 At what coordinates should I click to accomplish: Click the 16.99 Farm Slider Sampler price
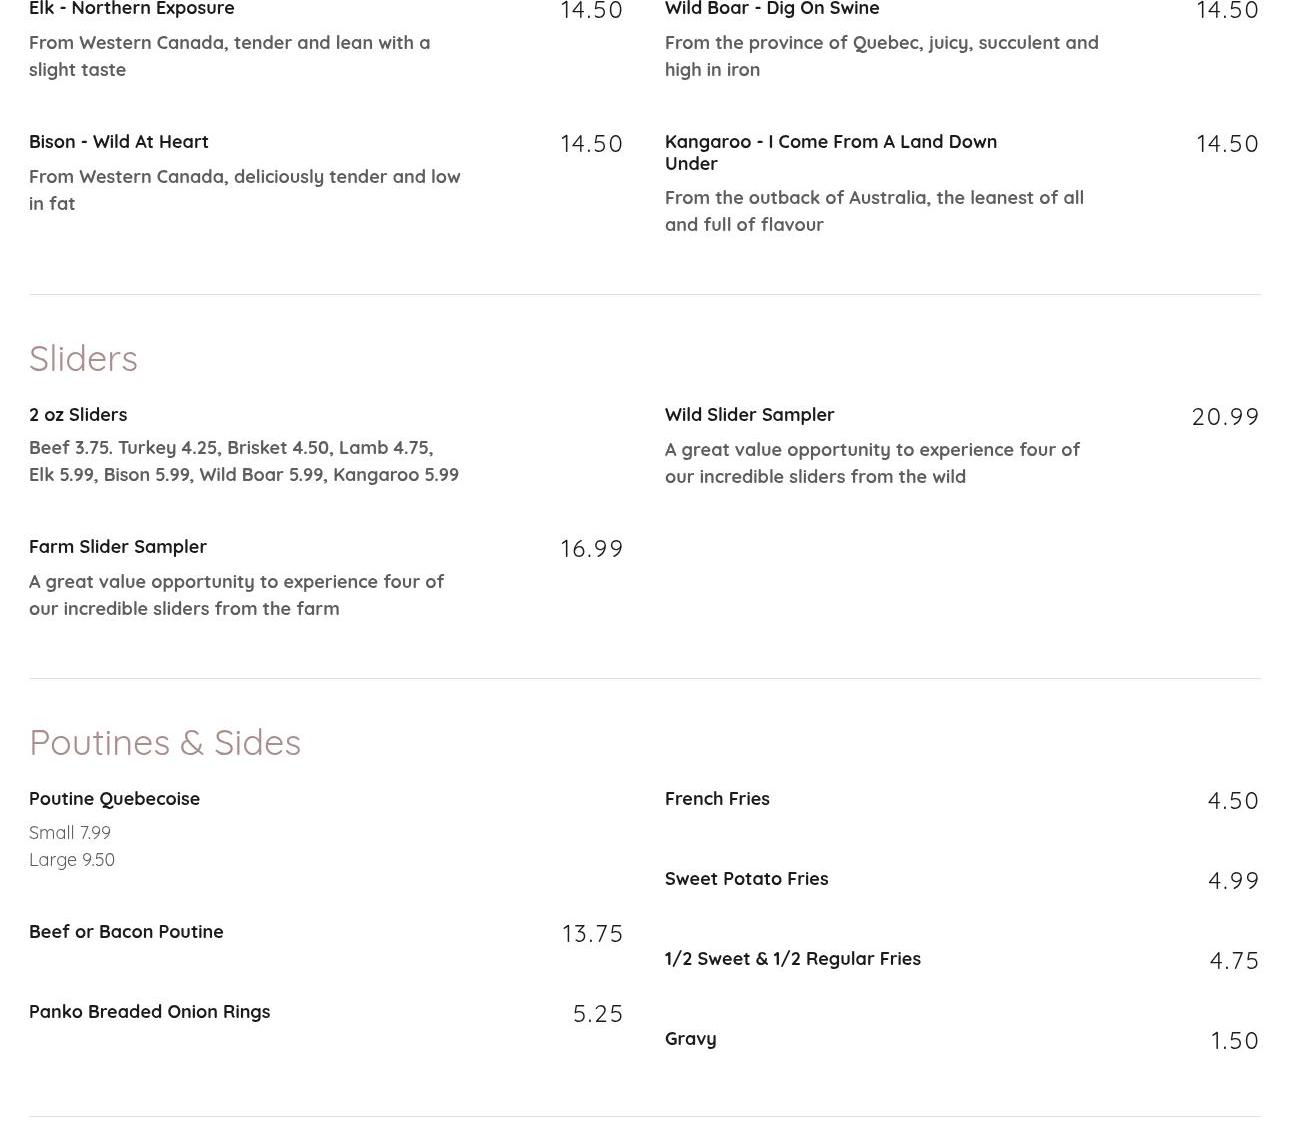click(x=591, y=549)
